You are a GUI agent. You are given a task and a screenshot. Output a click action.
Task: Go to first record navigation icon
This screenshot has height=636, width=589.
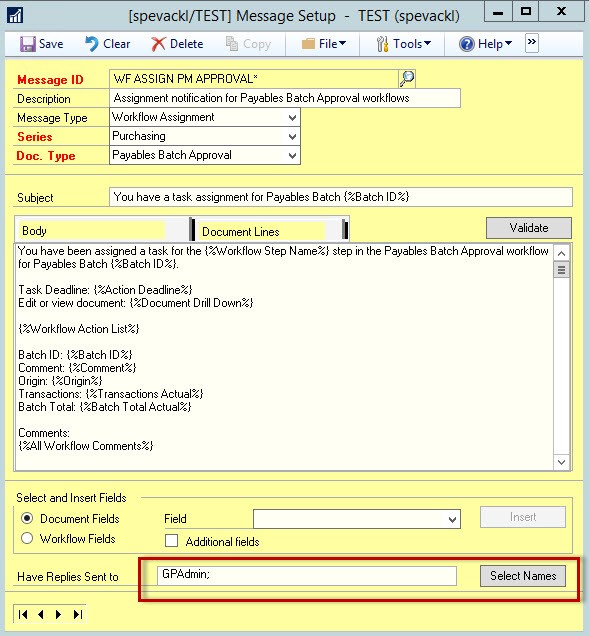click(23, 614)
